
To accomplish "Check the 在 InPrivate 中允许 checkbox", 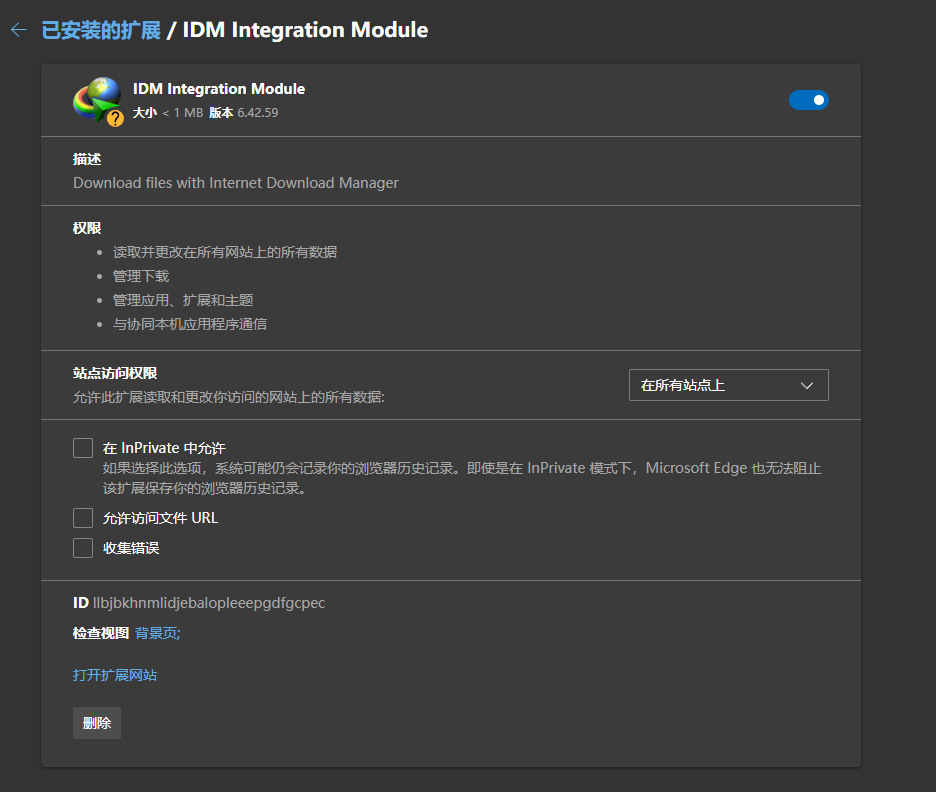I will [83, 448].
